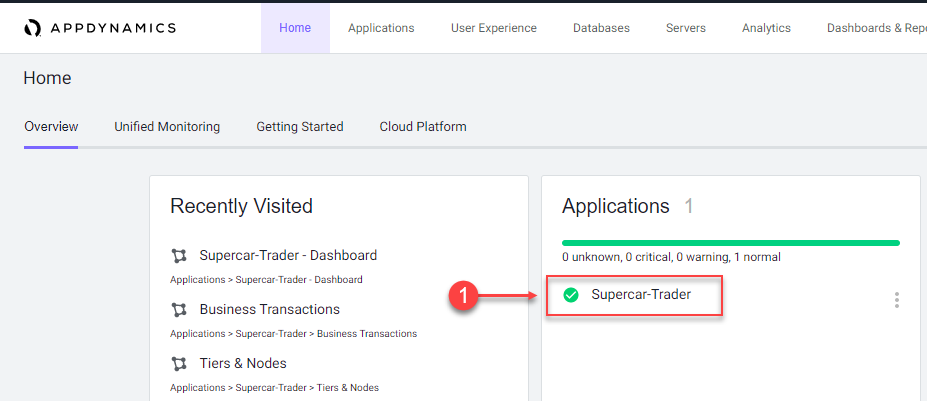The width and height of the screenshot is (927, 401).
Task: Click '0 unknown, 0 critical, 0 warning, 1 normal' text
Action: click(x=672, y=257)
